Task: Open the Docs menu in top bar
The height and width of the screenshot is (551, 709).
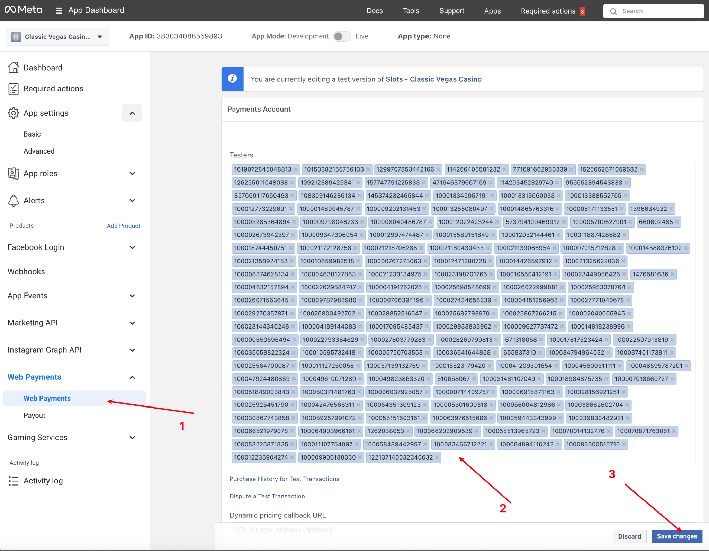Action: pyautogui.click(x=375, y=11)
